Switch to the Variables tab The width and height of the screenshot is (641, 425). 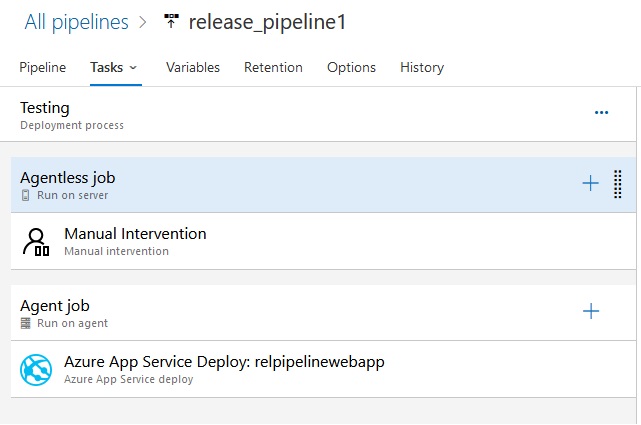[x=193, y=67]
